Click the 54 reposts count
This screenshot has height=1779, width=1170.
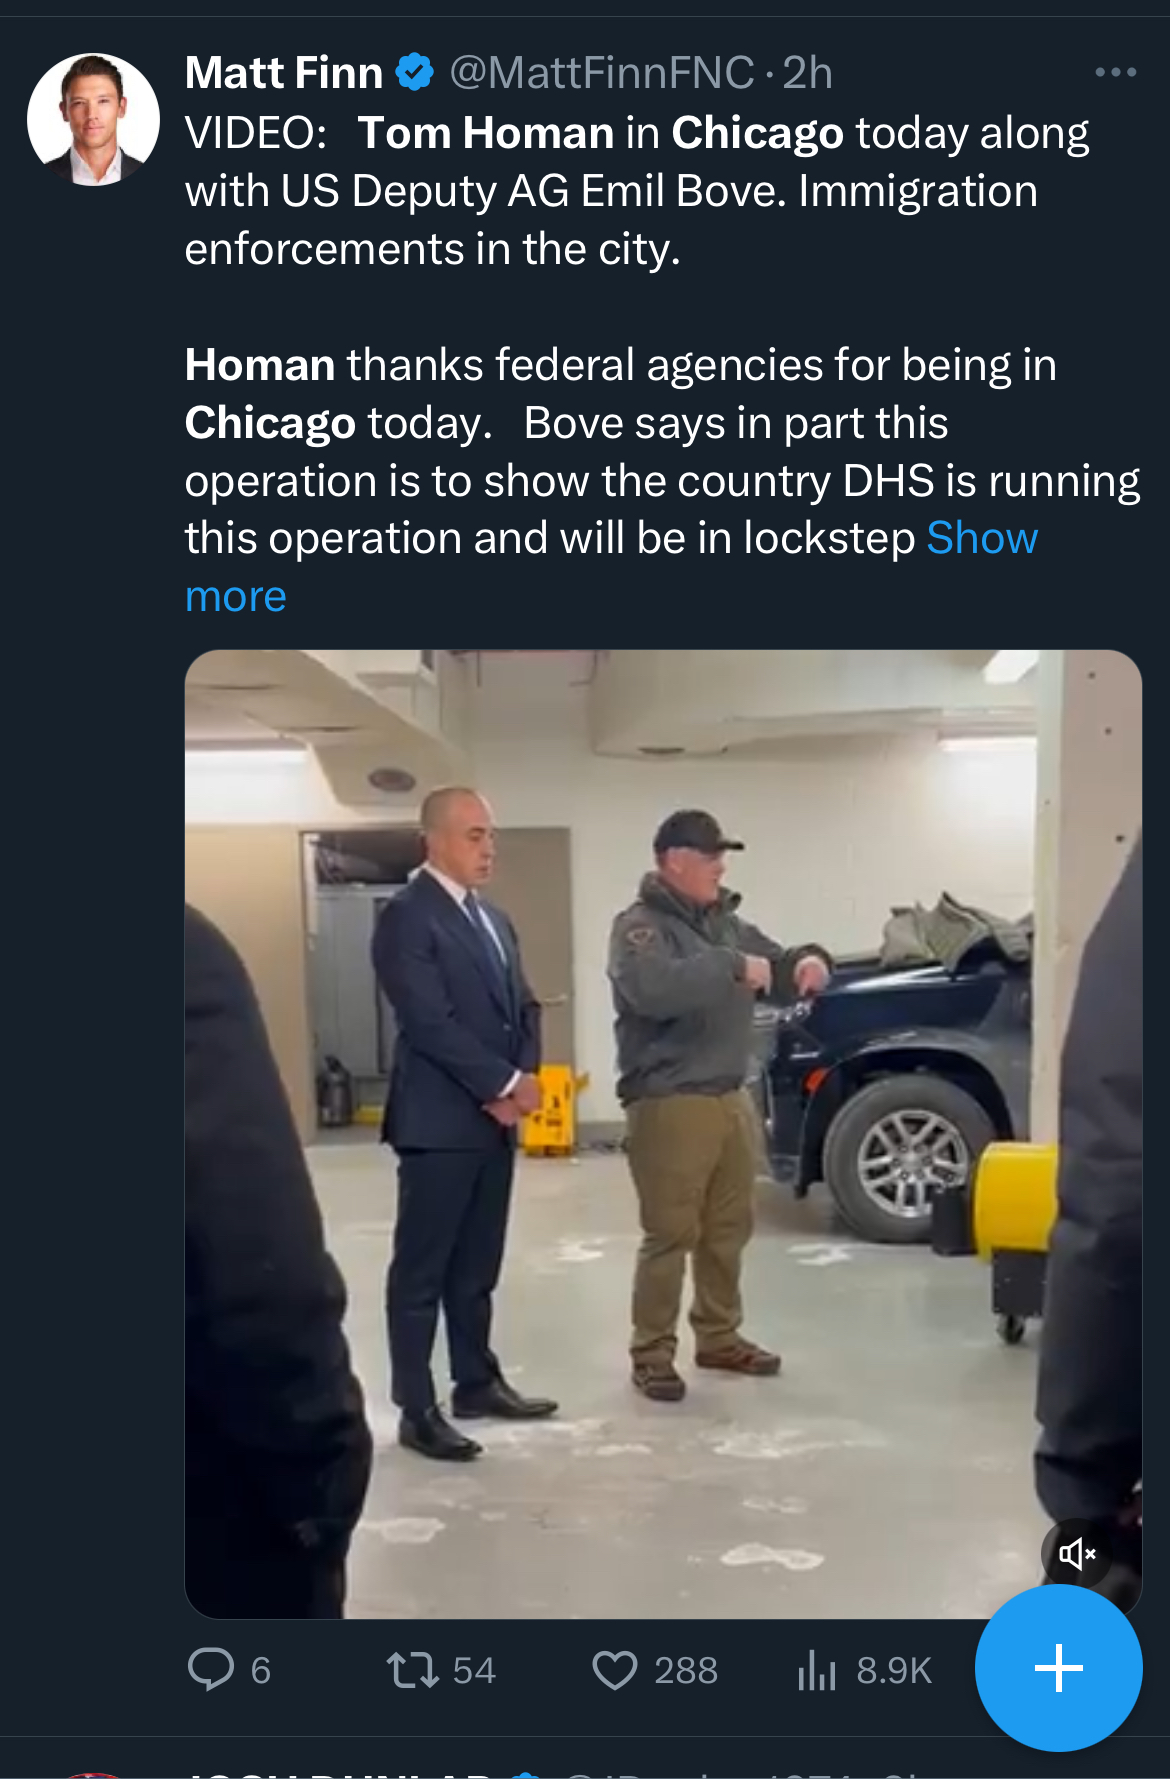pyautogui.click(x=474, y=1671)
